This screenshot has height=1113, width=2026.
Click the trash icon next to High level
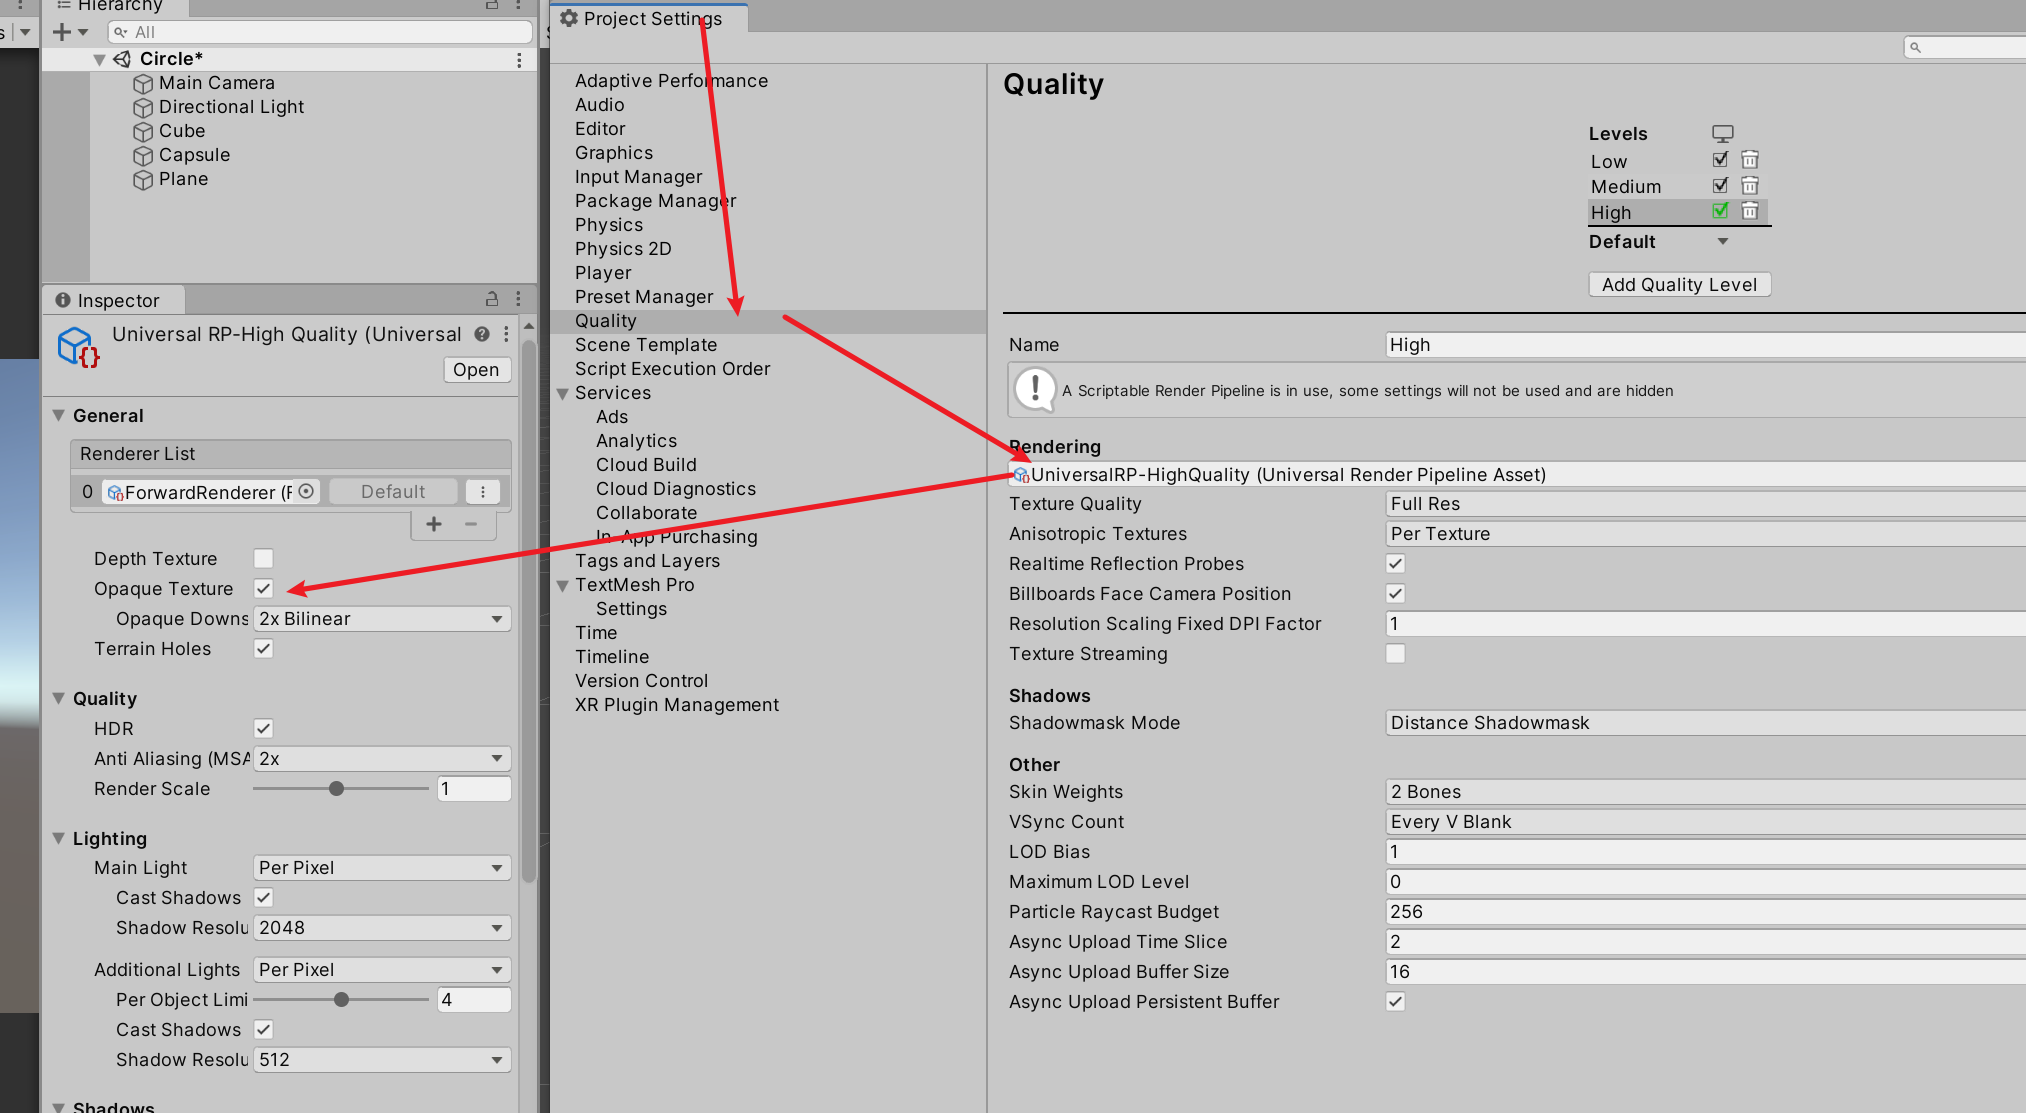(1750, 211)
